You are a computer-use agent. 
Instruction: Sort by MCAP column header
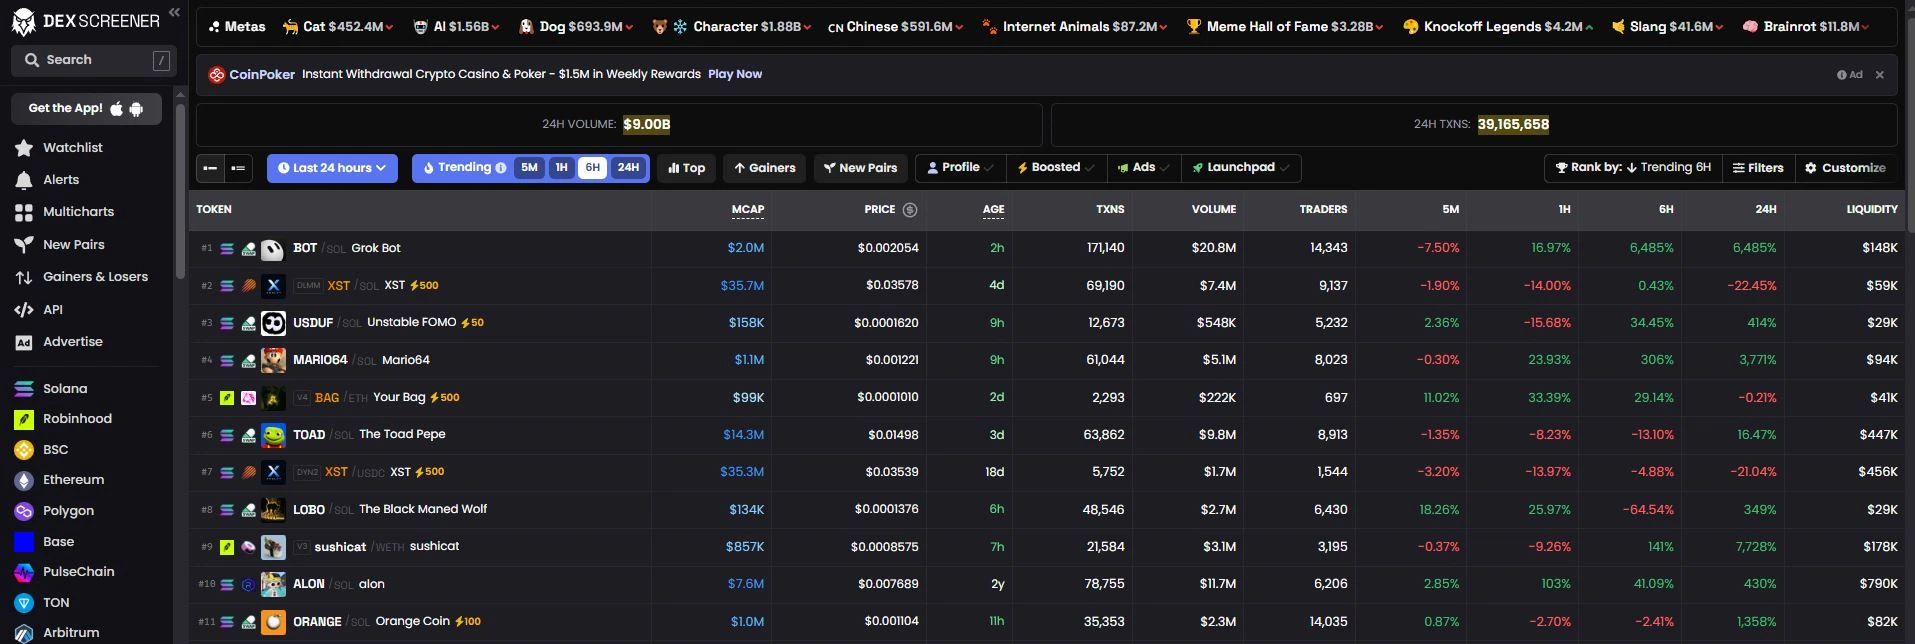click(747, 210)
